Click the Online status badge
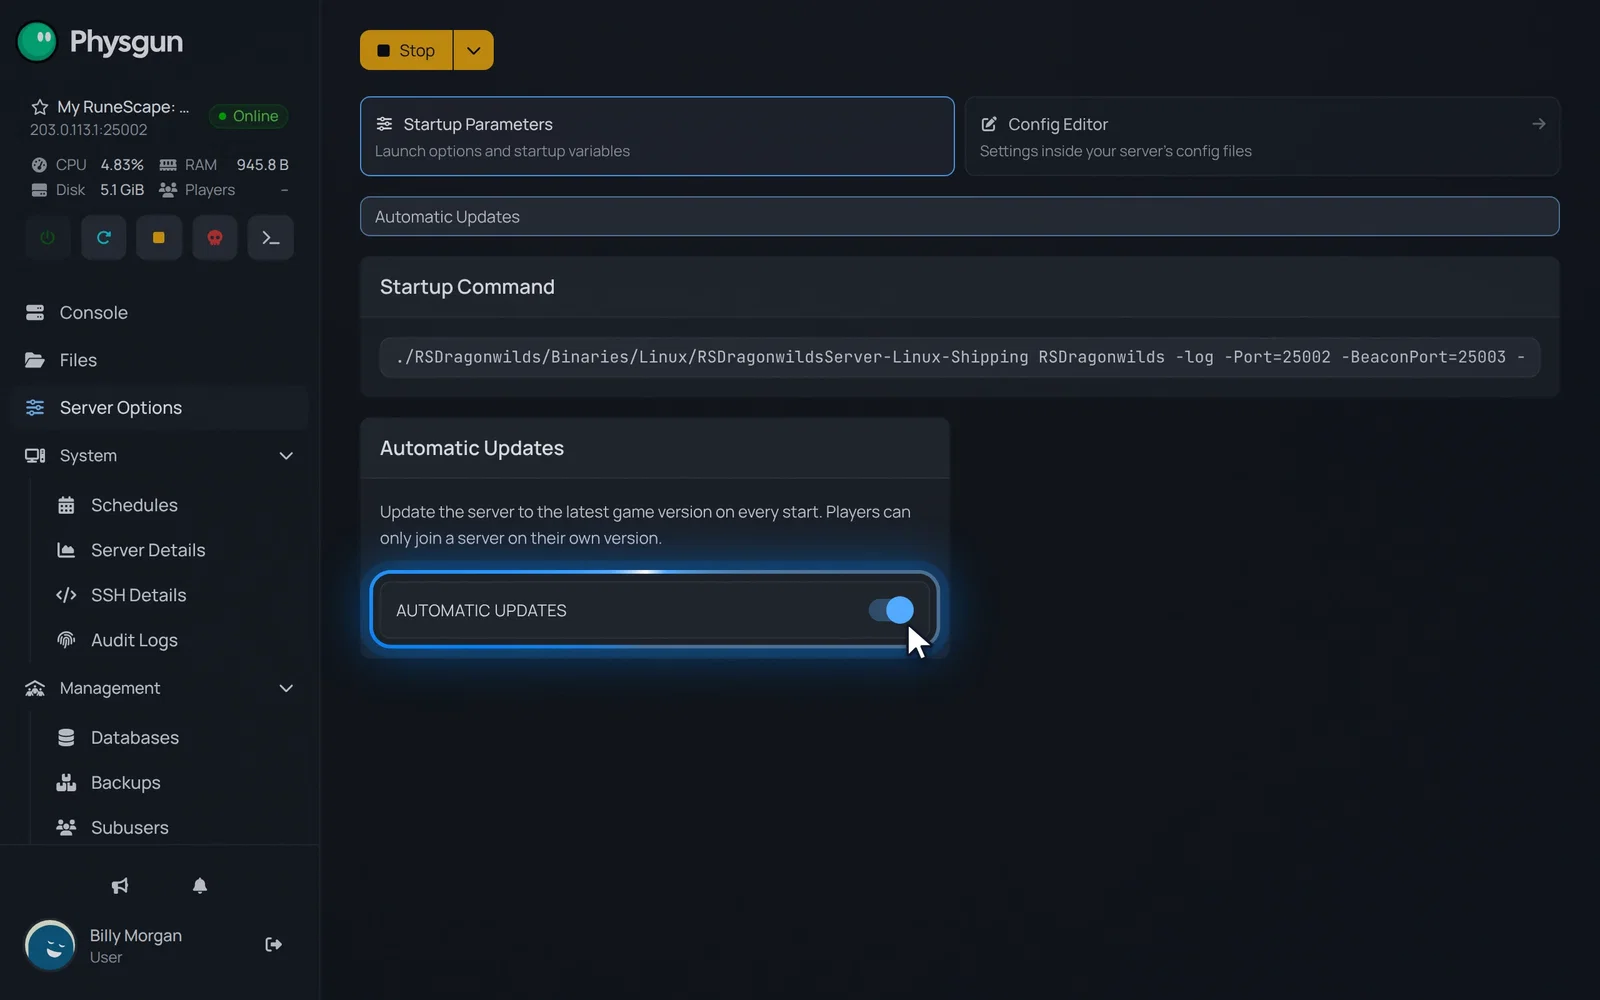The image size is (1600, 1000). [249, 116]
